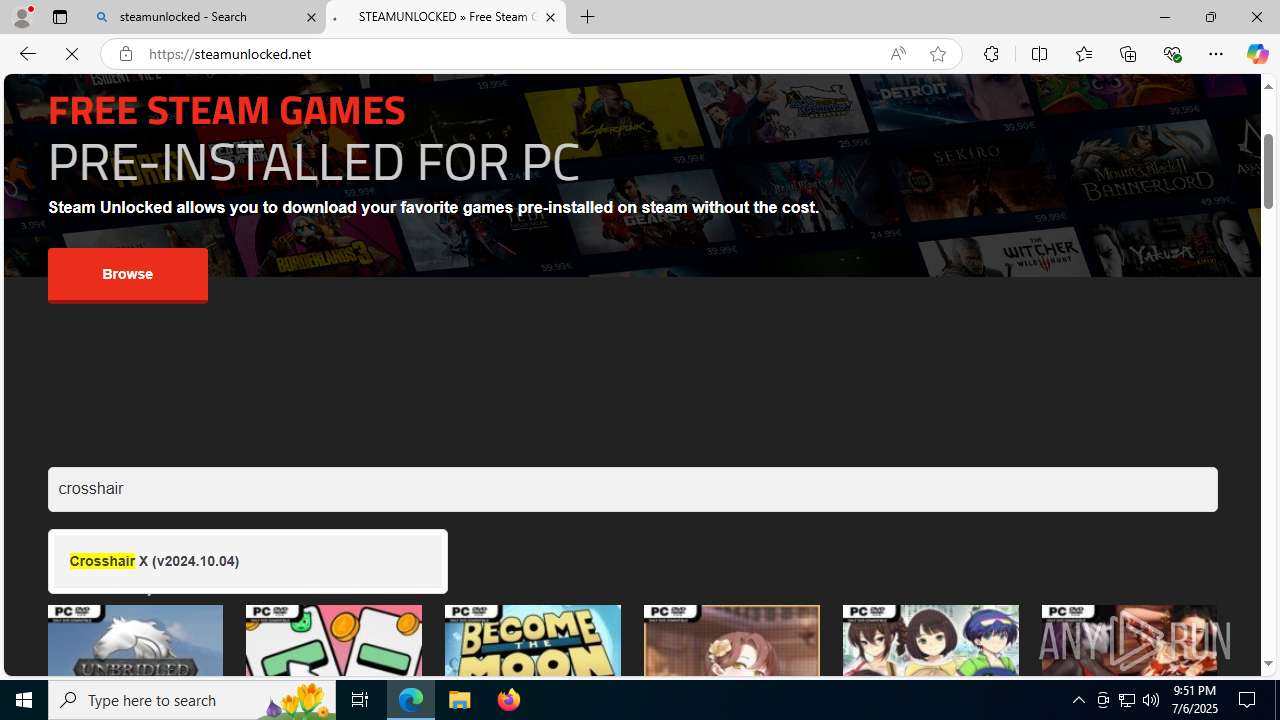The image size is (1280, 720).
Task: Launch Firefox from taskbar
Action: [508, 700]
